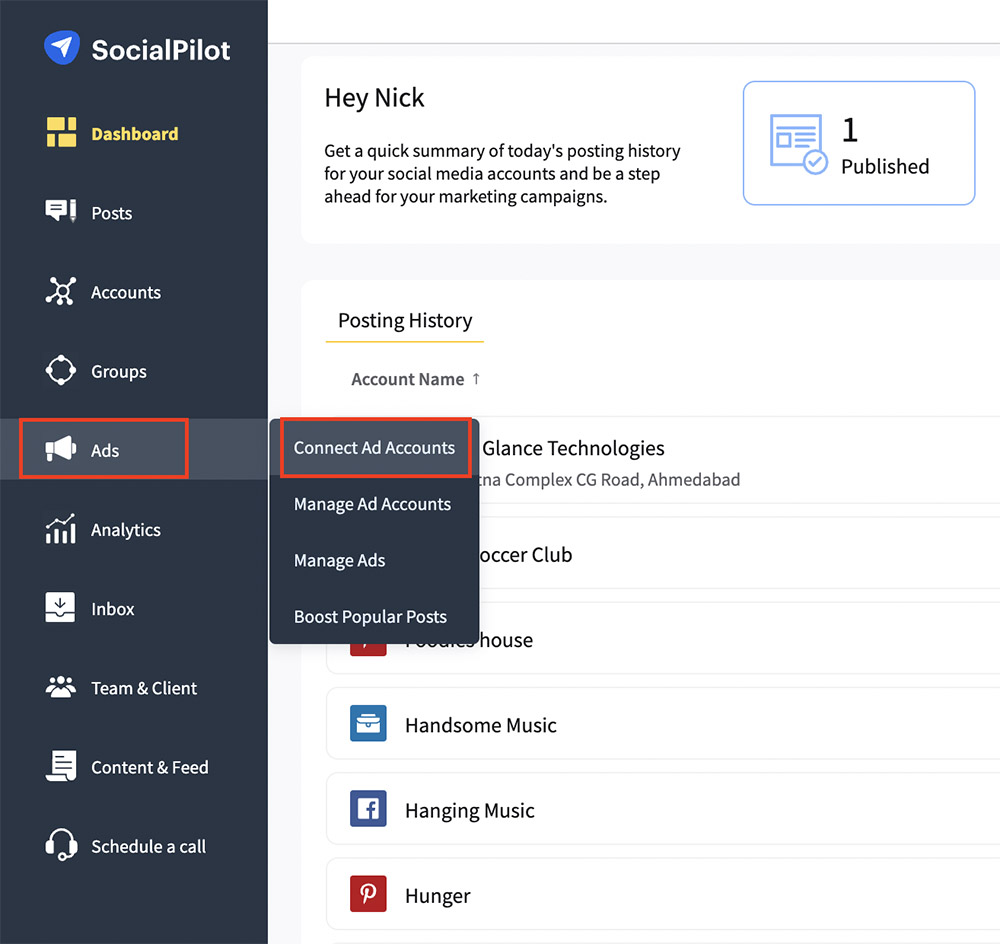Open Team & Client text label
The width and height of the screenshot is (1000, 944).
[x=144, y=688]
